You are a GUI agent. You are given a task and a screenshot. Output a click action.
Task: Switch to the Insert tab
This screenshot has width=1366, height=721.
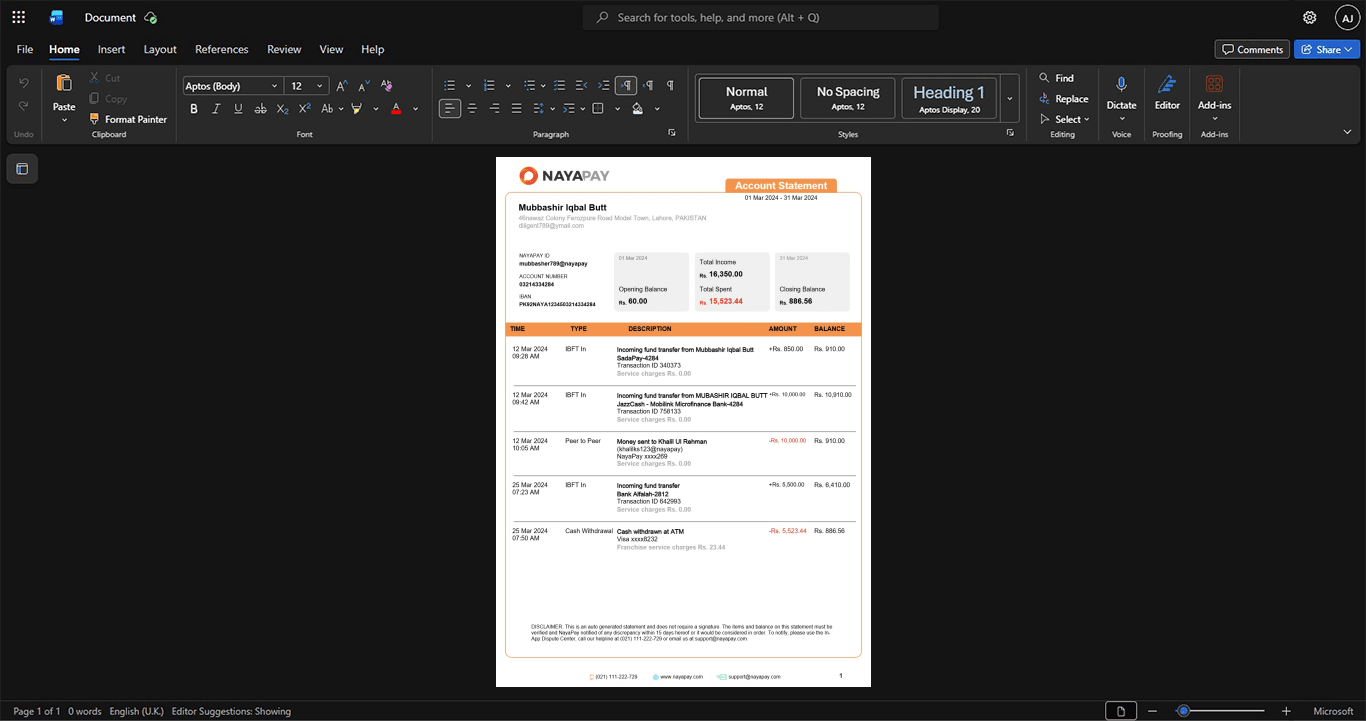click(112, 49)
